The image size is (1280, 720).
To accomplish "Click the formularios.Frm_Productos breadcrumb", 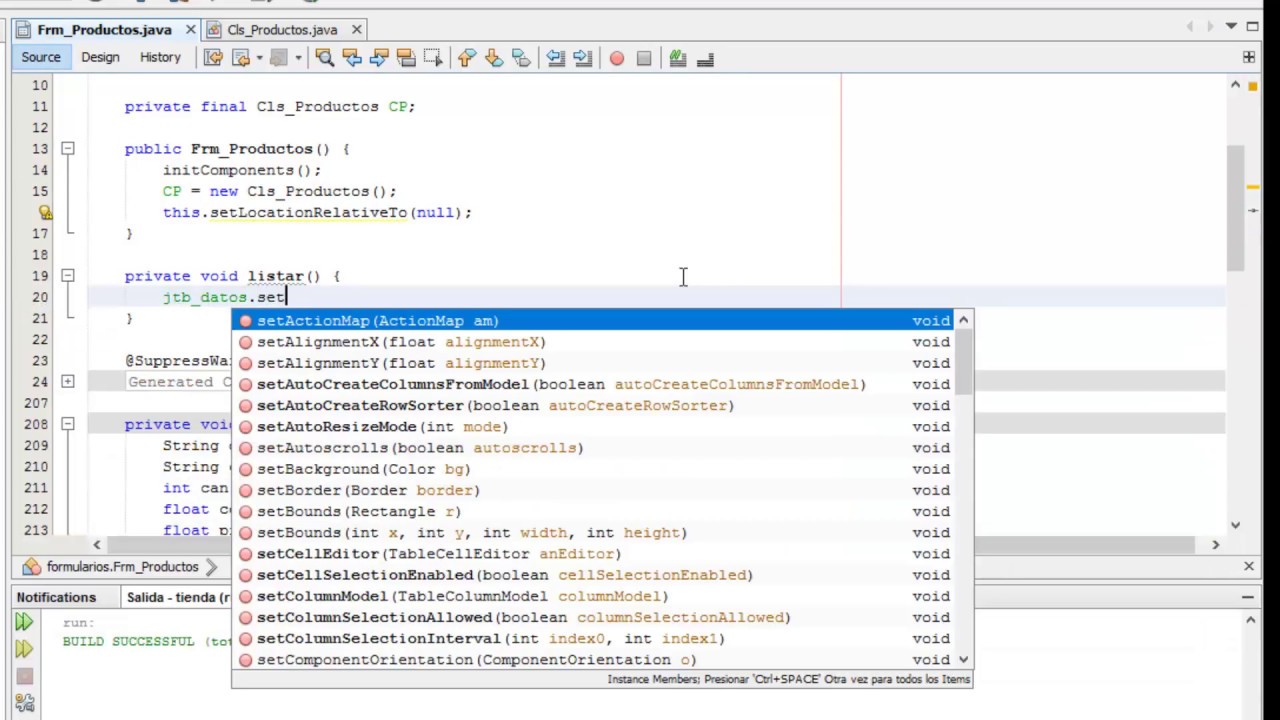I will tap(122, 567).
